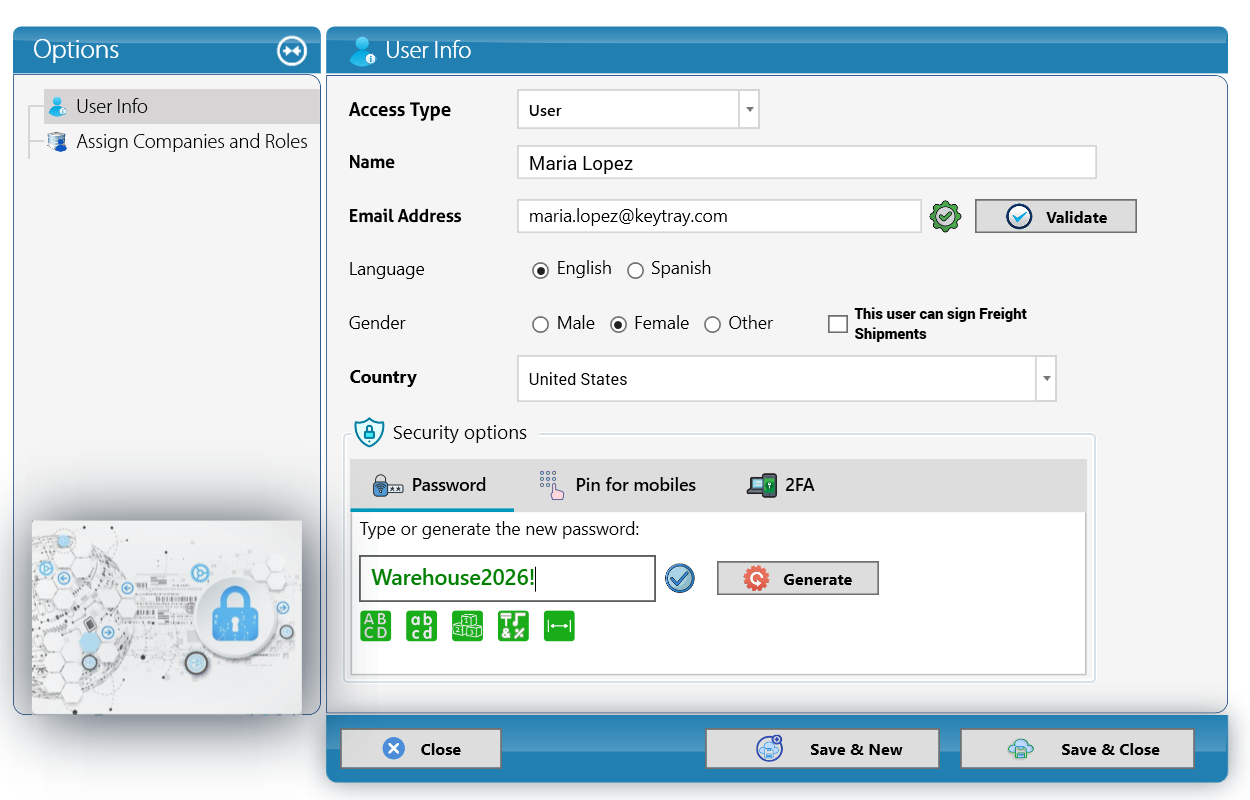Expand the Country dropdown list

[x=1046, y=379]
